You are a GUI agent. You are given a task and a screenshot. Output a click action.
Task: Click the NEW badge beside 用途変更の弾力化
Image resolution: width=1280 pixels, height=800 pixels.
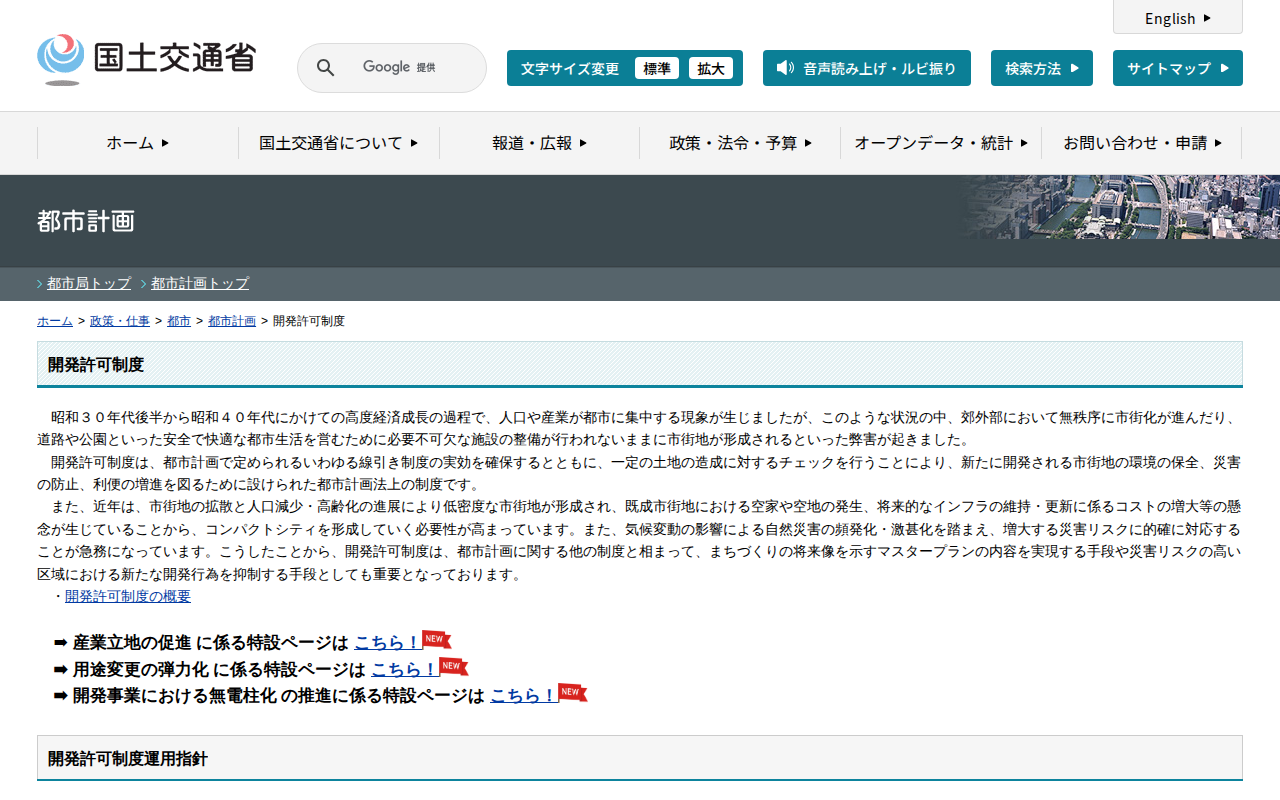tap(453, 667)
